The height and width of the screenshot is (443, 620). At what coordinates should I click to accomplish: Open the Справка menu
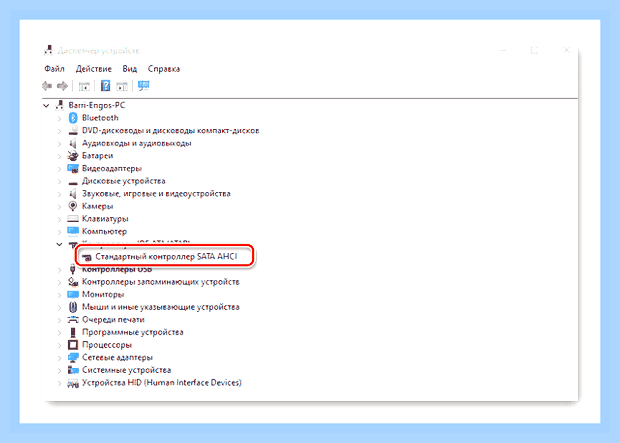pyautogui.click(x=164, y=69)
